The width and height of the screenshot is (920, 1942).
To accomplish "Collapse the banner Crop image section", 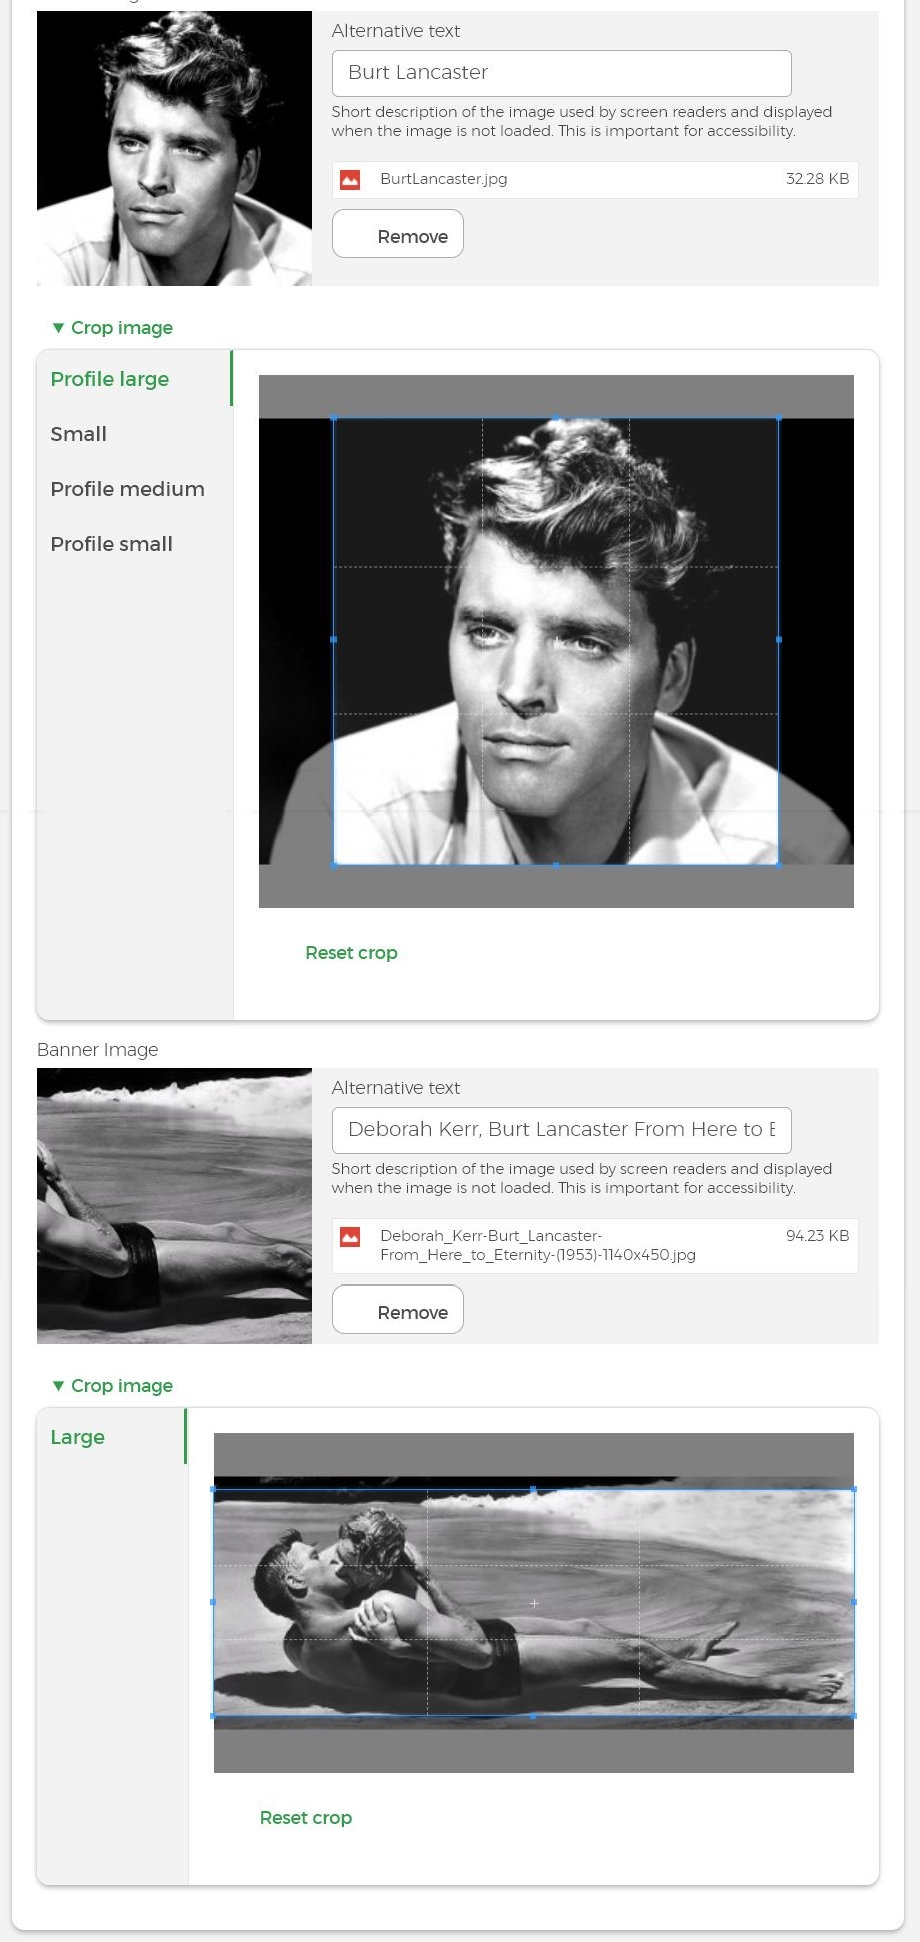I will (x=112, y=1386).
